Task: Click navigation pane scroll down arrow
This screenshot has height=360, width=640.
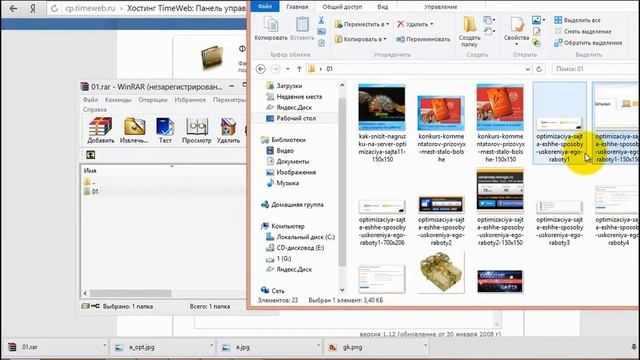Action: click(342, 290)
